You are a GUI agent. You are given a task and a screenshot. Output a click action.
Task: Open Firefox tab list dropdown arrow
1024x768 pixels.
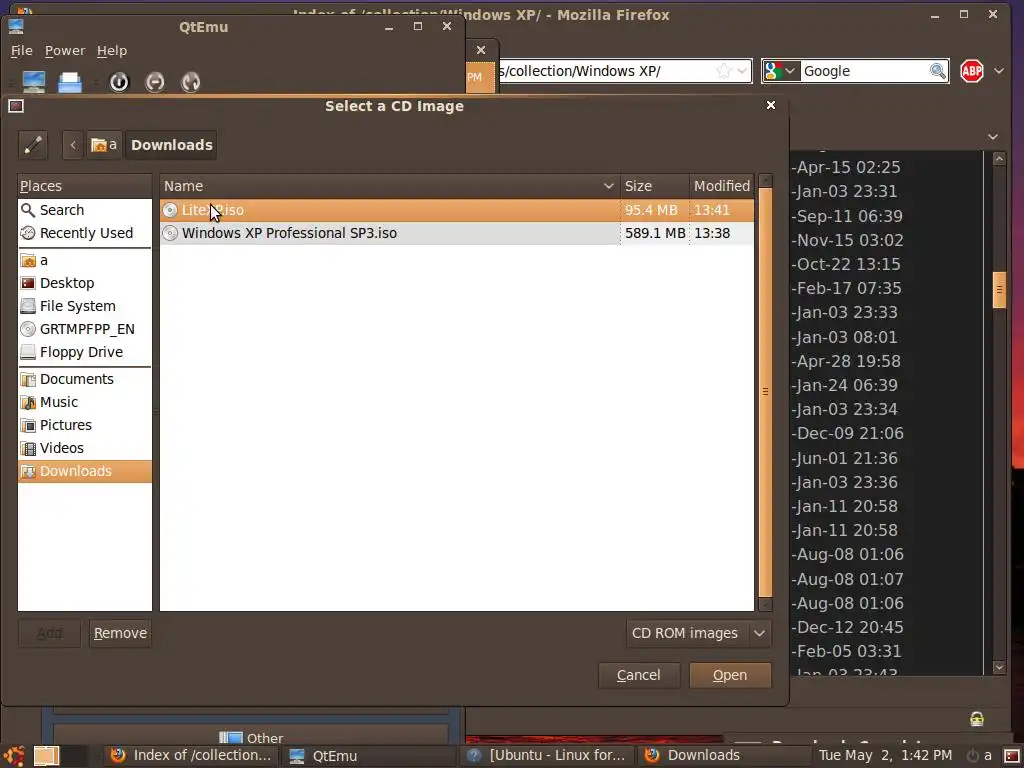tap(993, 136)
